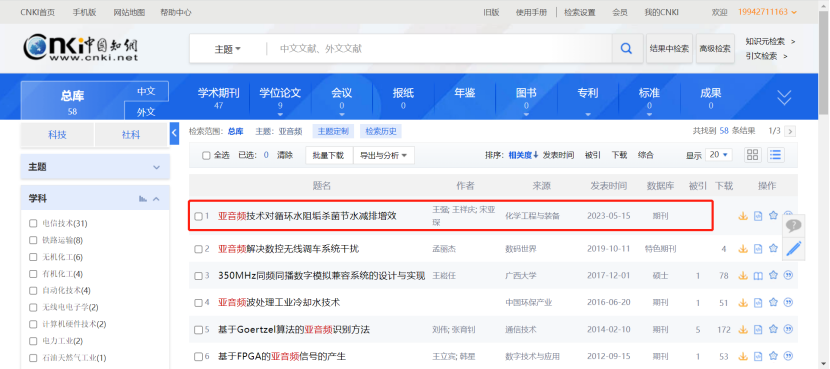Favorite result 1 with the star icon
Screen dimensions: 830x369
tap(773, 215)
